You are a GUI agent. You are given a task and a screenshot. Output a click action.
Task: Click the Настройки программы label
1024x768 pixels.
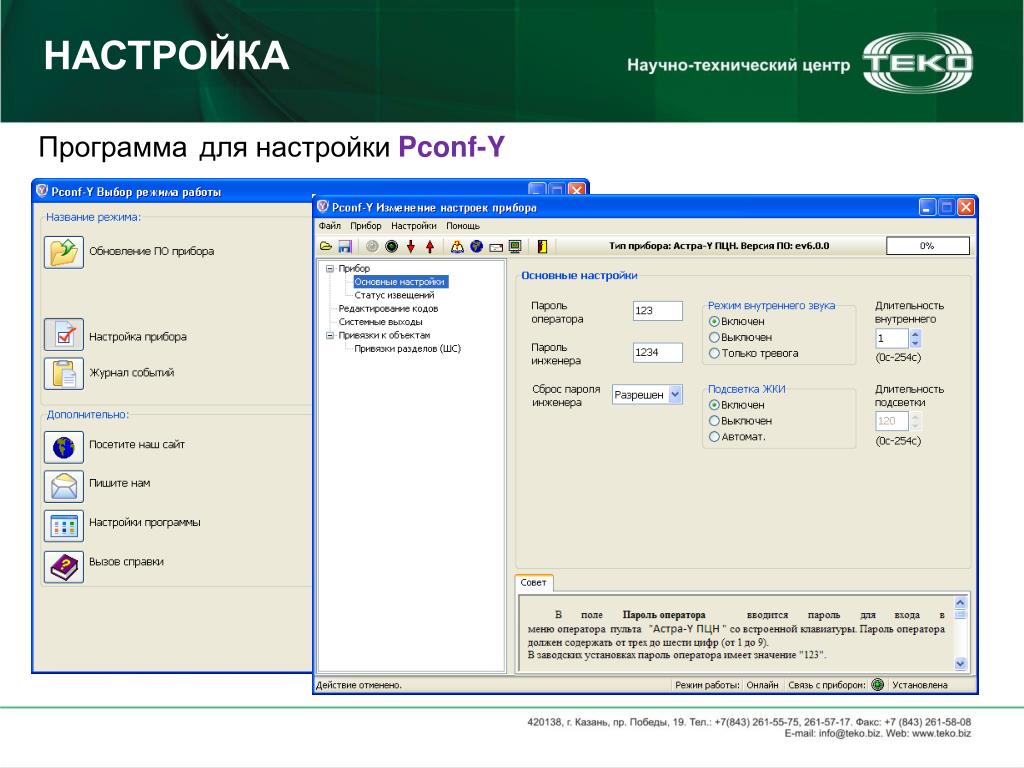click(x=144, y=522)
